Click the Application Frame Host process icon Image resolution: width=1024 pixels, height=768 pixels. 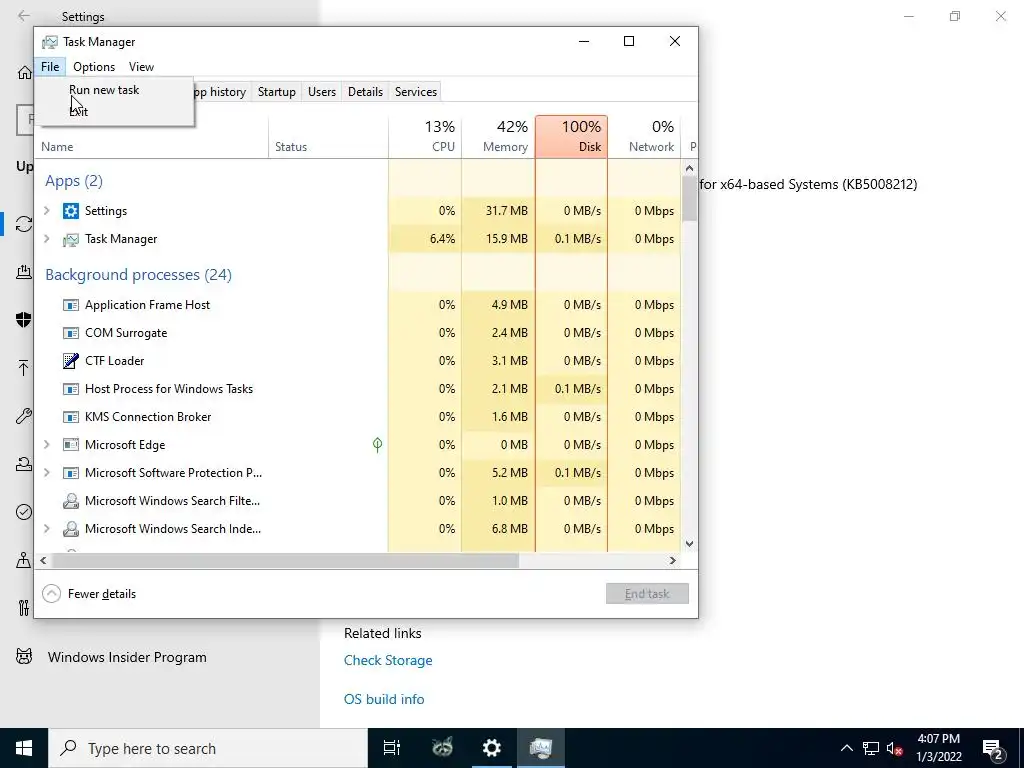tap(71, 305)
